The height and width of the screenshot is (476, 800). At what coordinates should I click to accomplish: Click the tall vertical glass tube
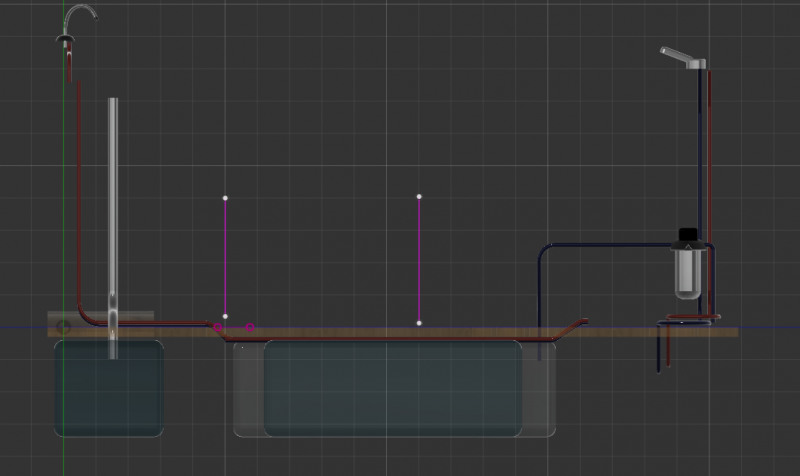click(x=113, y=200)
